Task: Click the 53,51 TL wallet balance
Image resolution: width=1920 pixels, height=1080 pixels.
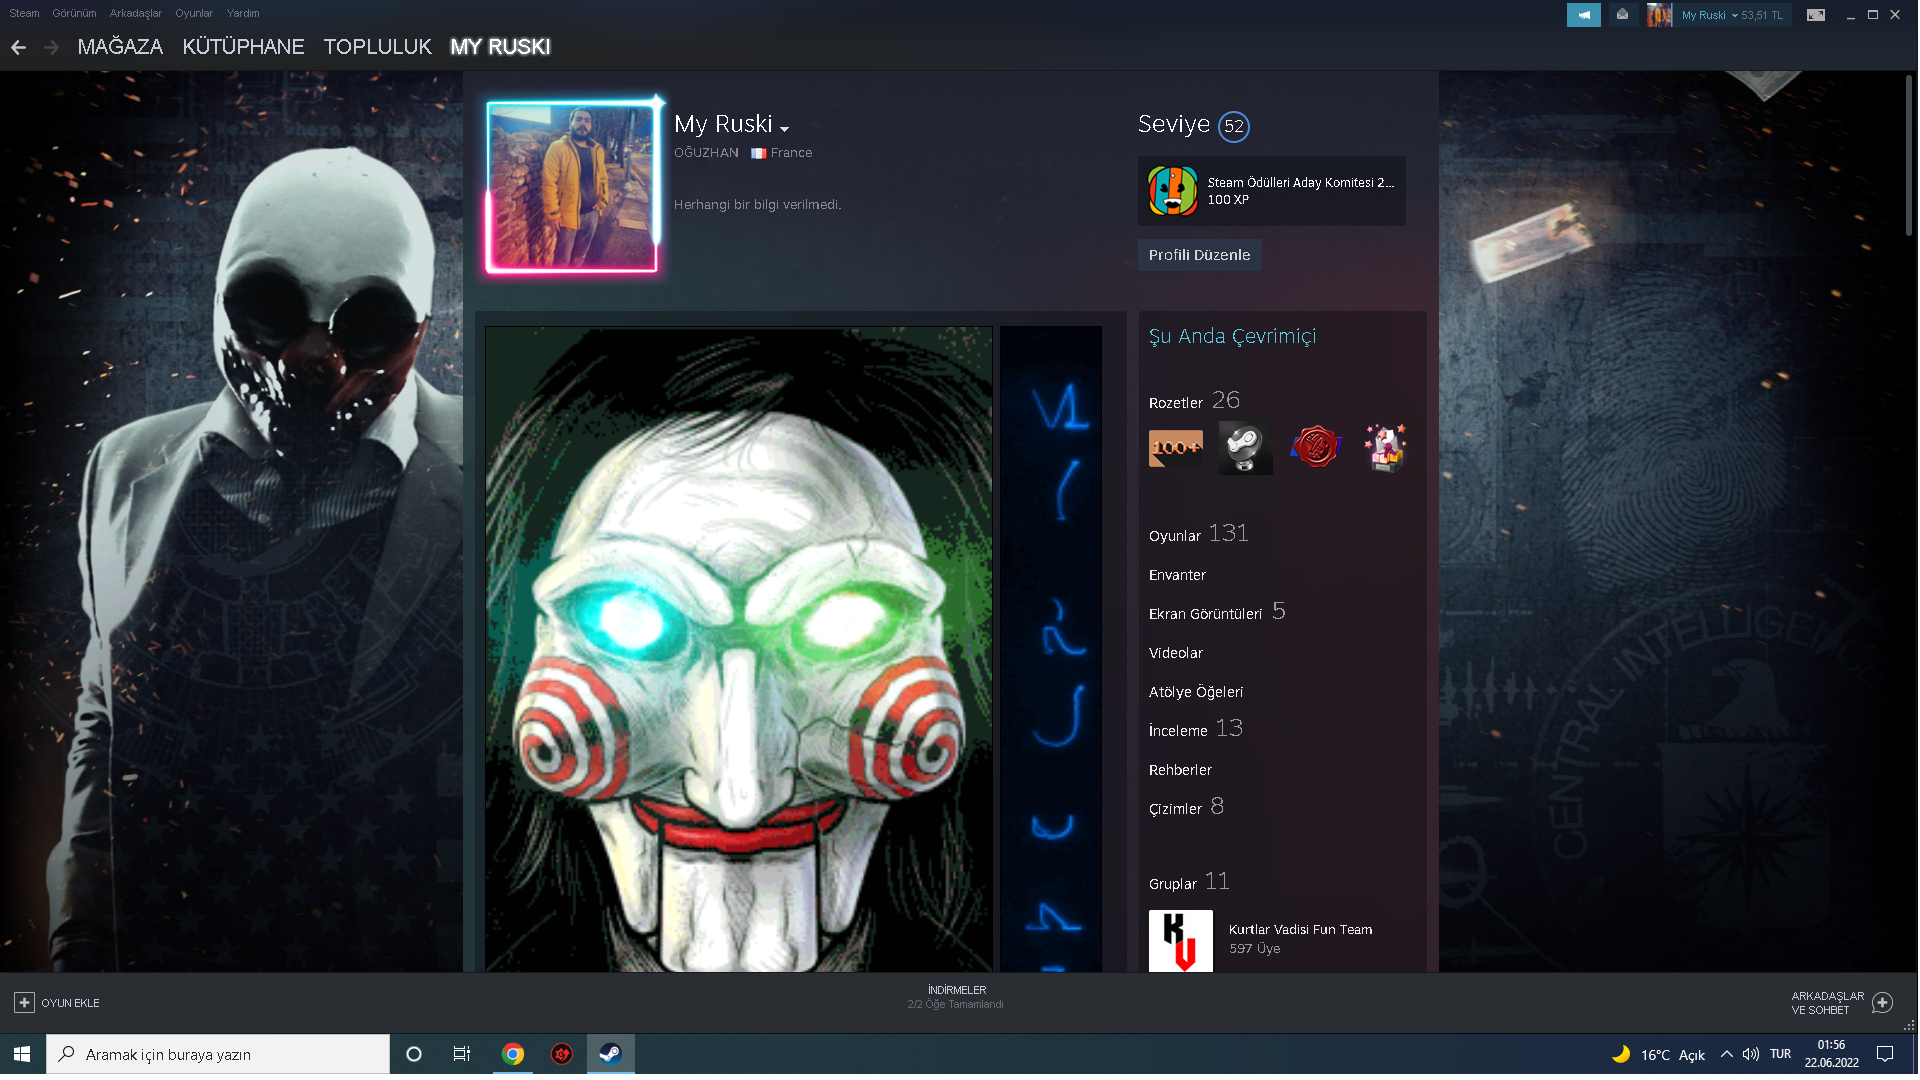Action: coord(1762,15)
